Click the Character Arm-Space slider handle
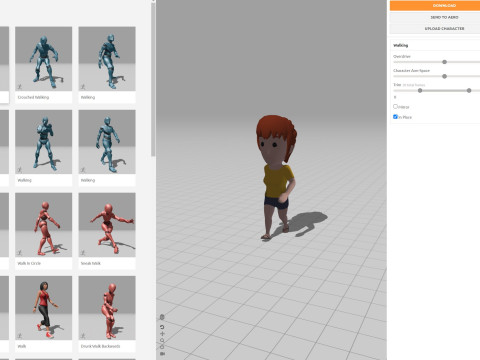 tap(444, 76)
